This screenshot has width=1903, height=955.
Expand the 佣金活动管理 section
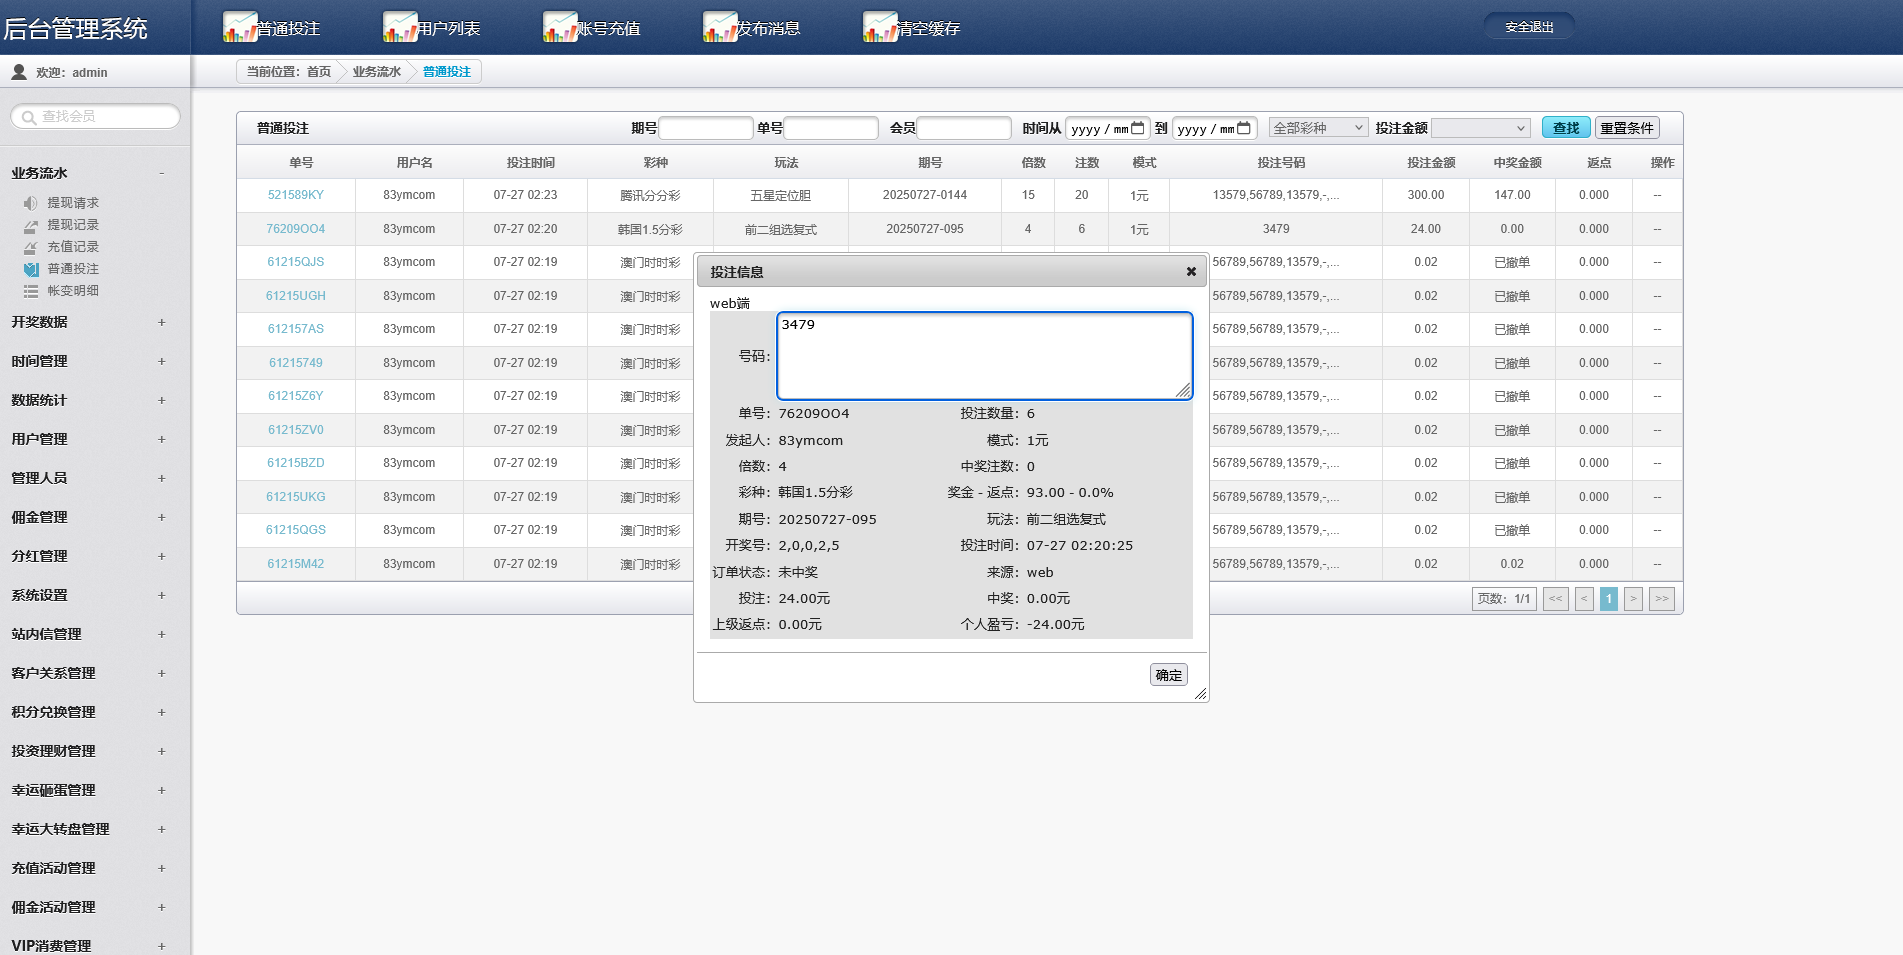(x=161, y=907)
